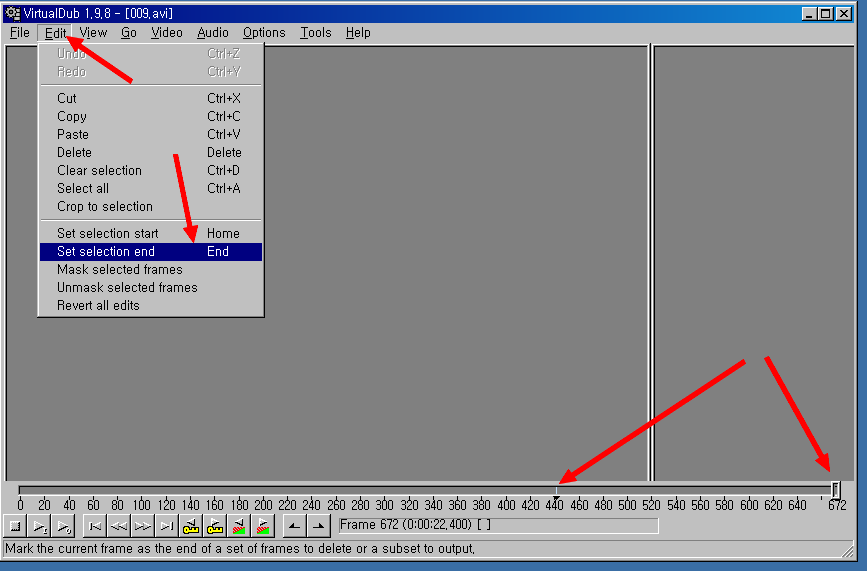
Task: Maximize the VirtualDub window
Action: 826,14
